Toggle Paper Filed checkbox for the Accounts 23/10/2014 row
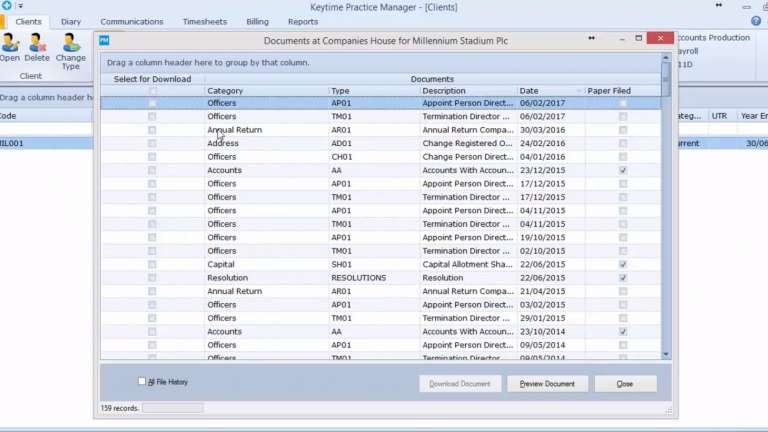Viewport: 768px width, 432px height. point(623,332)
